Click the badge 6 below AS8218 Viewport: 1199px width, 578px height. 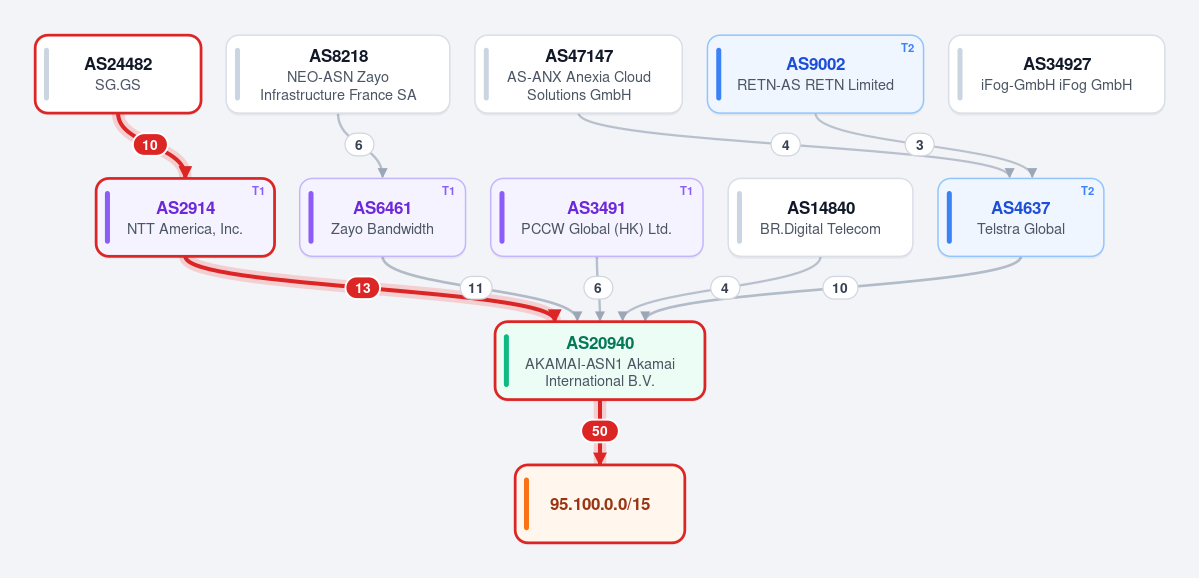(359, 144)
